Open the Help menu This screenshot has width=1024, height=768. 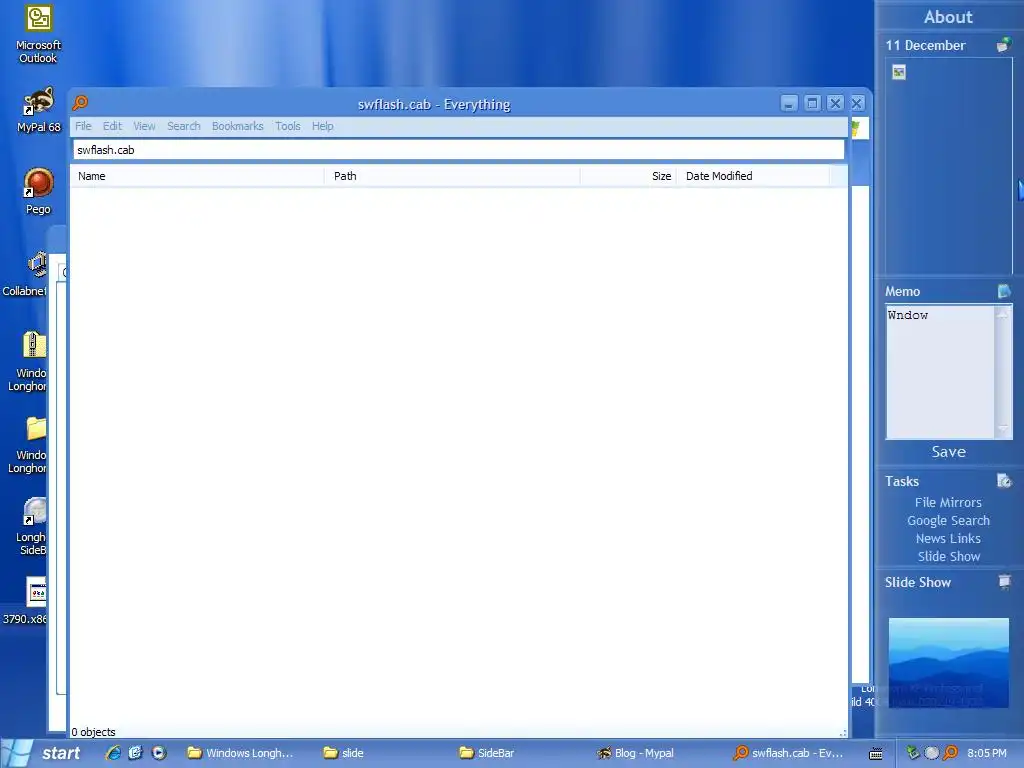click(323, 126)
